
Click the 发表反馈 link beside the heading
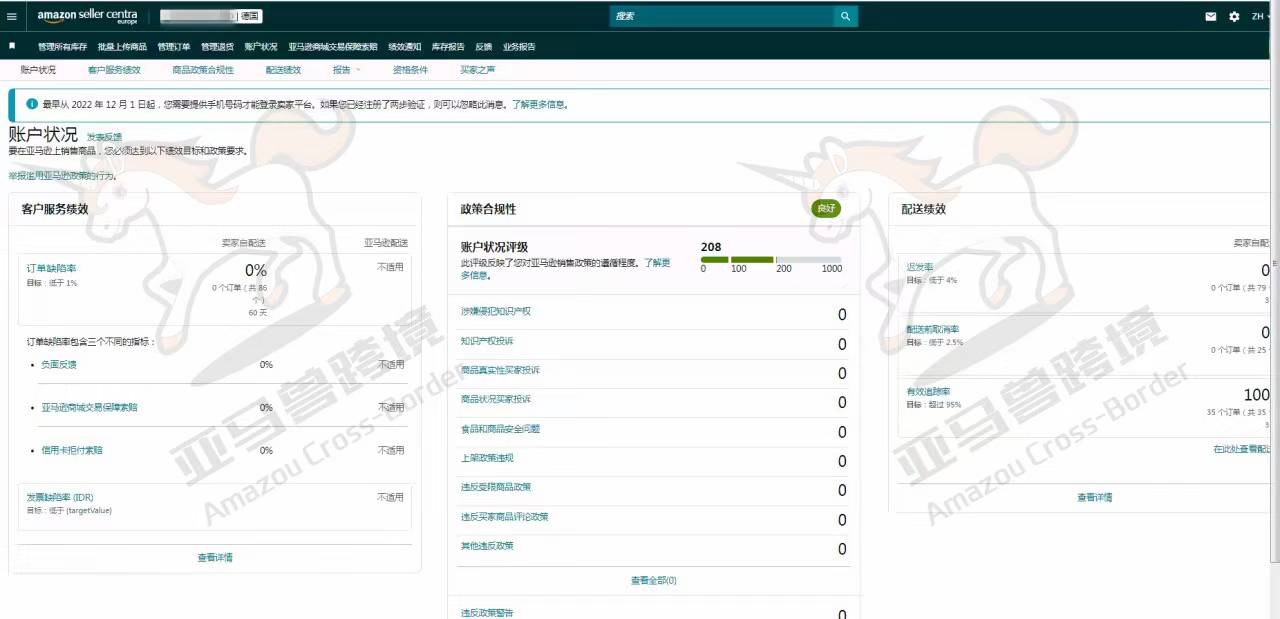click(104, 137)
